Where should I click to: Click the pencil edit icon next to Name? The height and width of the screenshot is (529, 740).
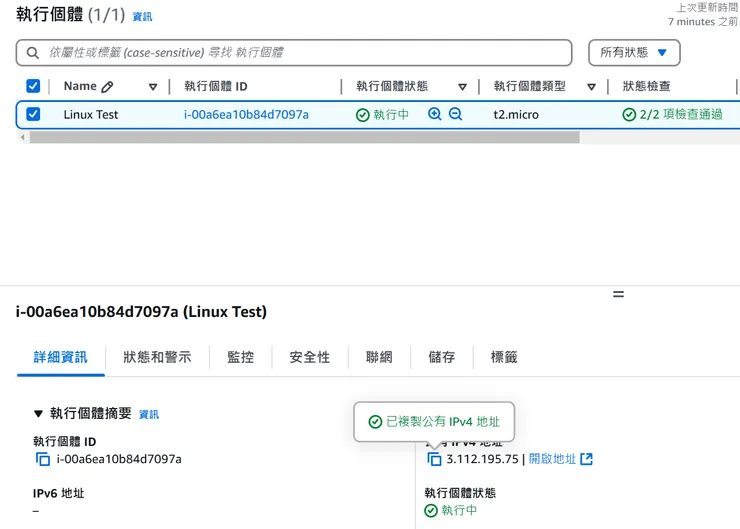click(x=107, y=87)
